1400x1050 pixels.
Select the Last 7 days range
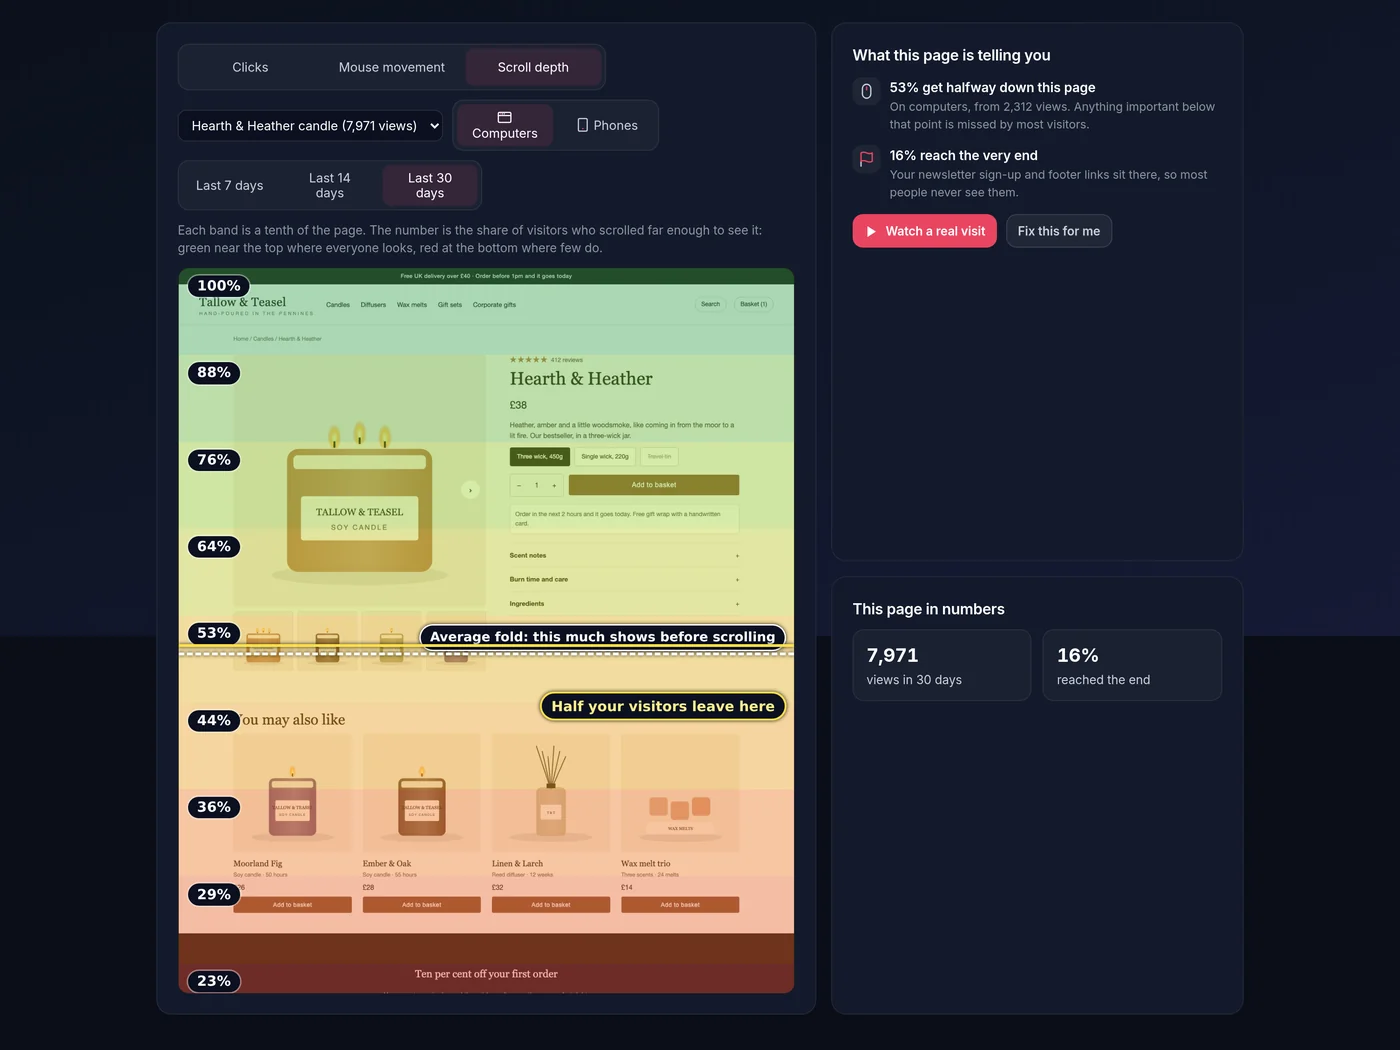point(230,186)
